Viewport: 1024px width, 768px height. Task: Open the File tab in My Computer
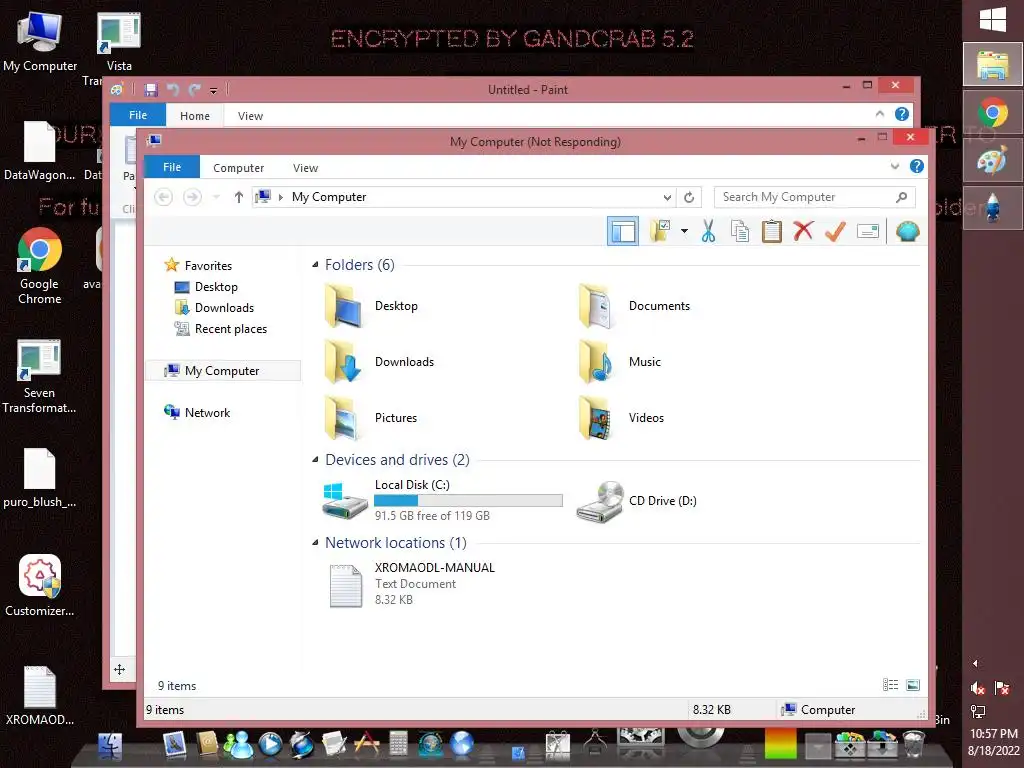pos(172,167)
